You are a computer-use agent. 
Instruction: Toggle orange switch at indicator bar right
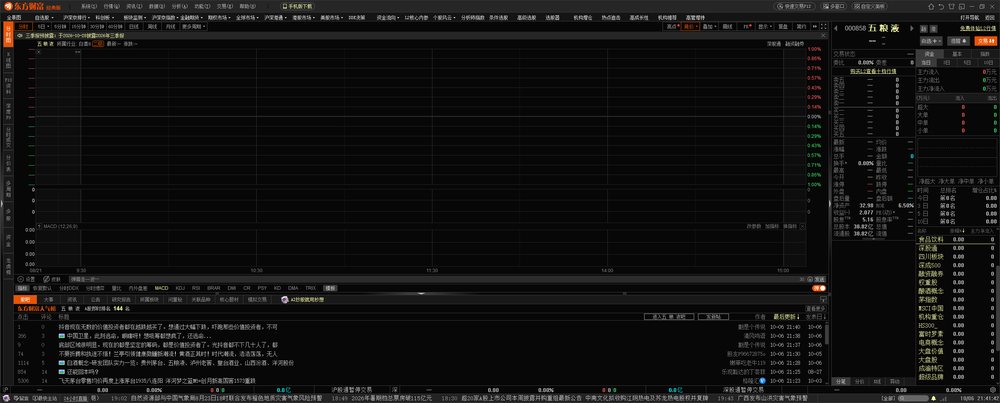[819, 288]
